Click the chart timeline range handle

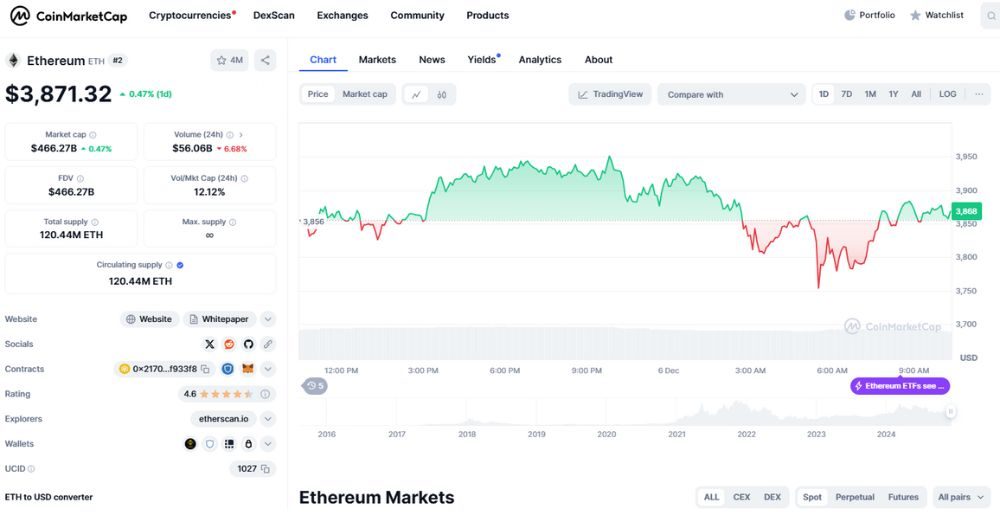coord(951,411)
